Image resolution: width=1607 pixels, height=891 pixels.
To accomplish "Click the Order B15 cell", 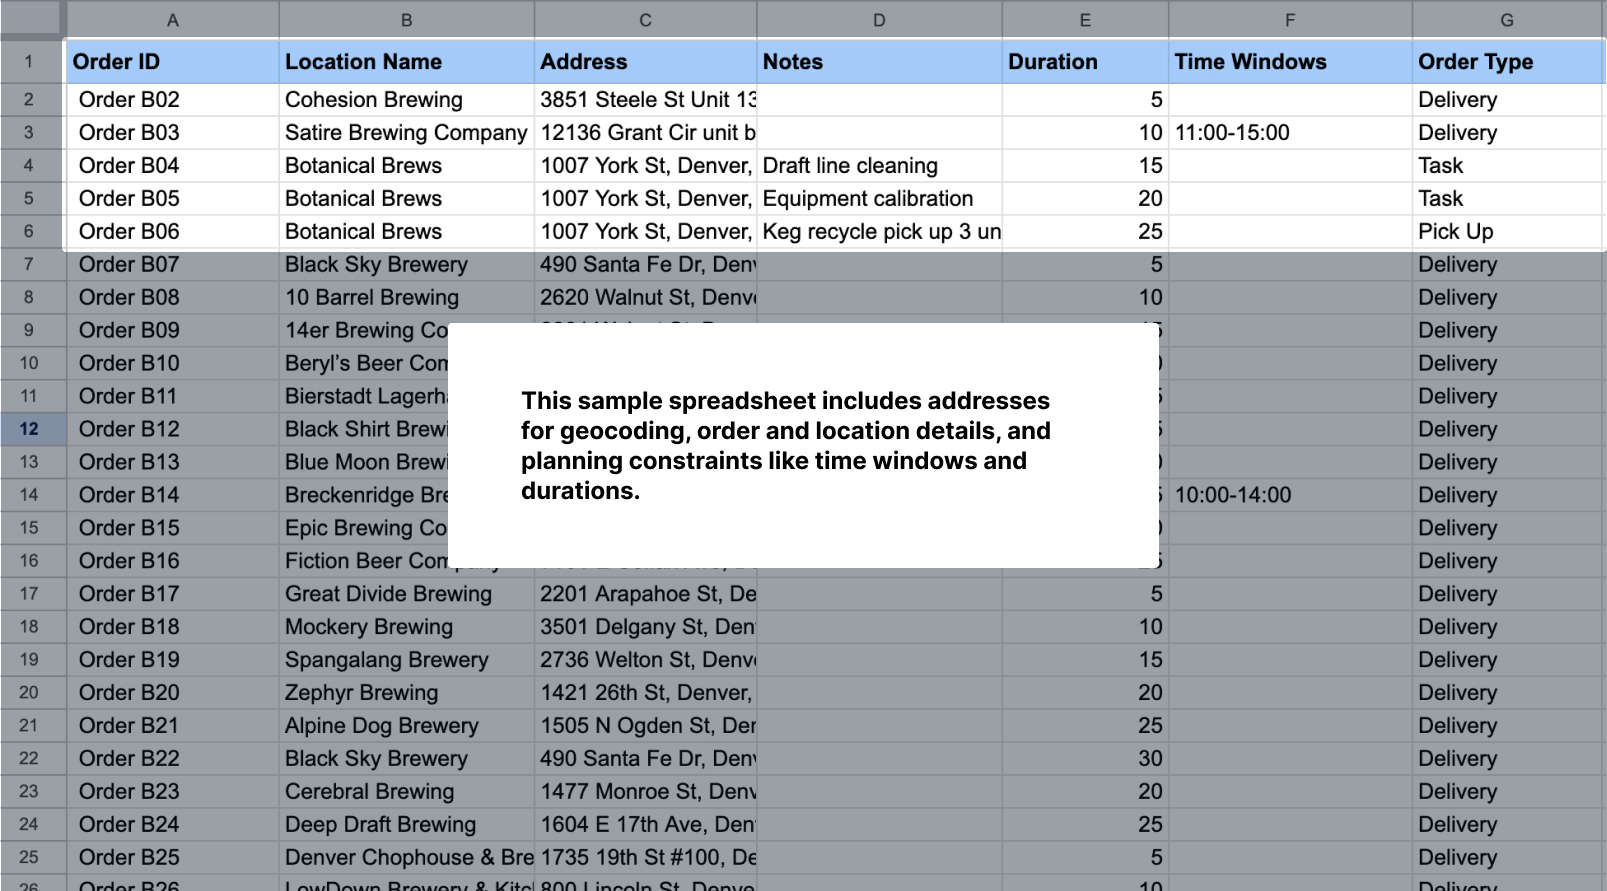I will tap(172, 528).
